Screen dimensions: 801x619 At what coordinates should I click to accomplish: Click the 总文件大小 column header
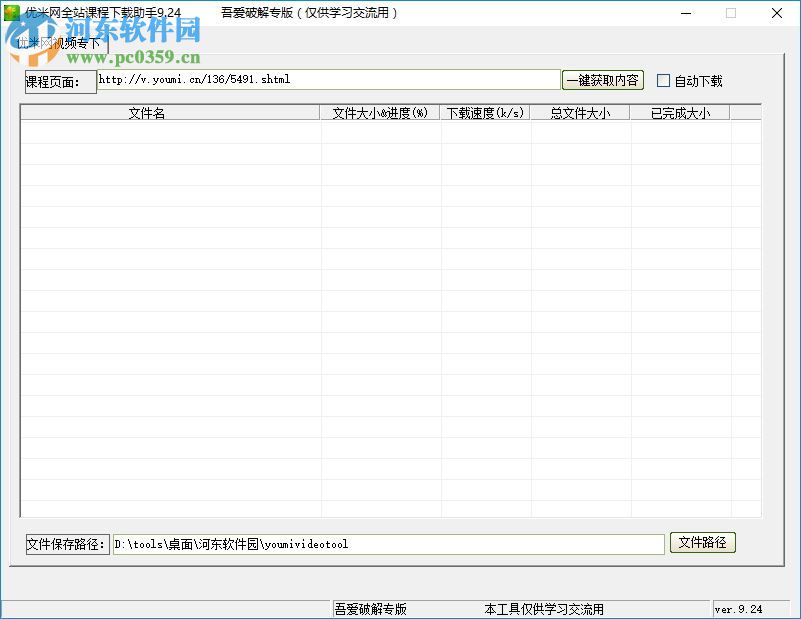click(580, 113)
